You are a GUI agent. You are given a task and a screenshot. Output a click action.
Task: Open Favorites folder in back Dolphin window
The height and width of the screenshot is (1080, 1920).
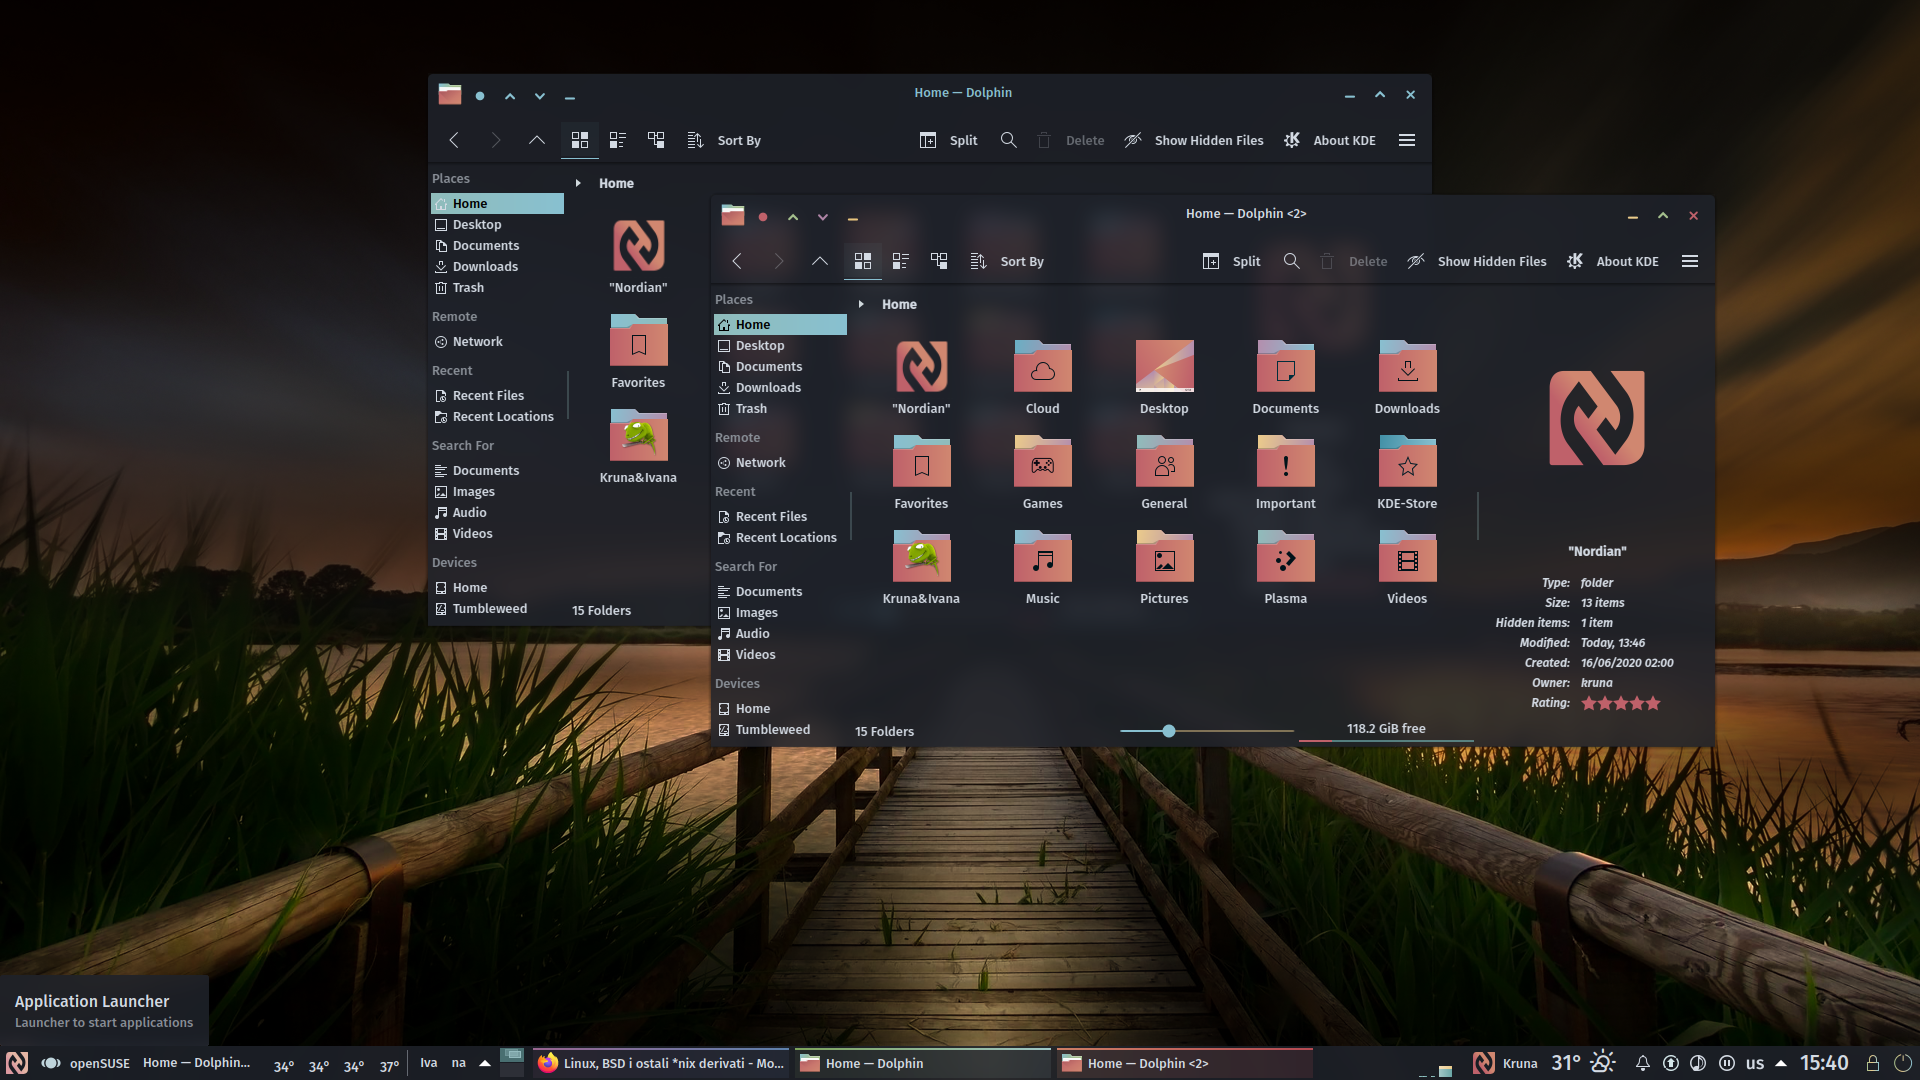pyautogui.click(x=638, y=351)
